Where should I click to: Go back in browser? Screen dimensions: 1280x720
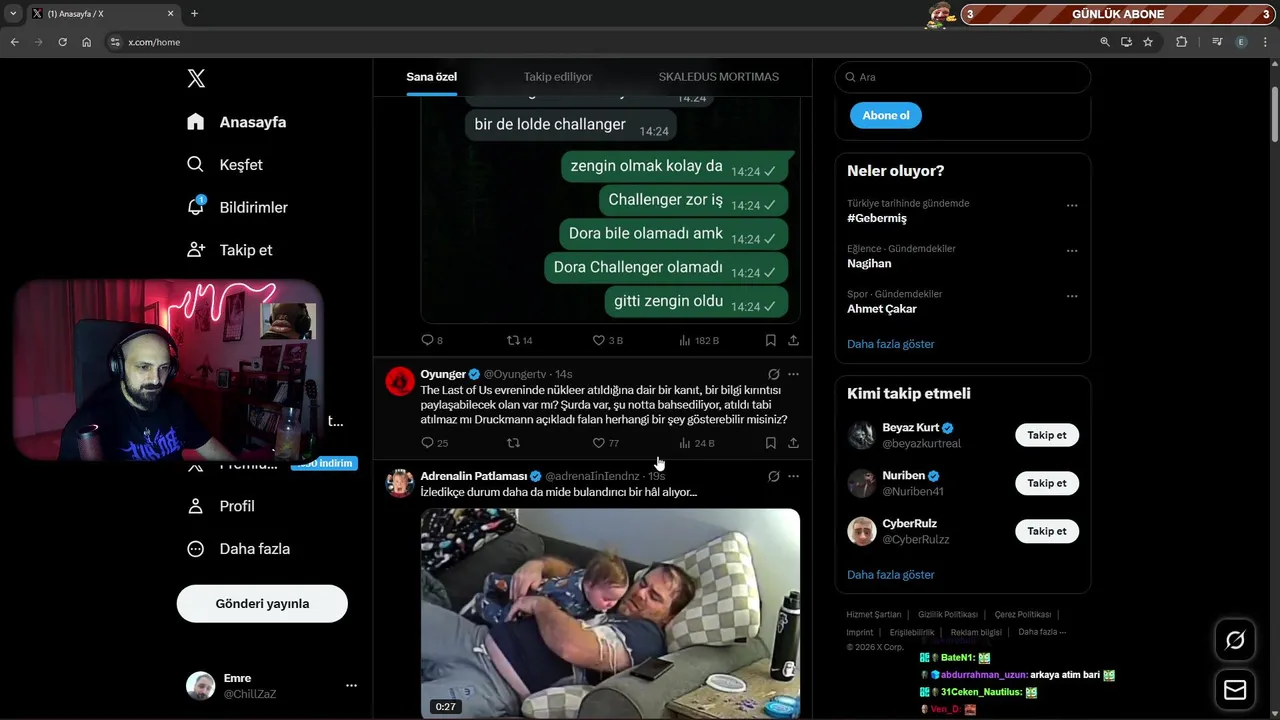tap(14, 42)
